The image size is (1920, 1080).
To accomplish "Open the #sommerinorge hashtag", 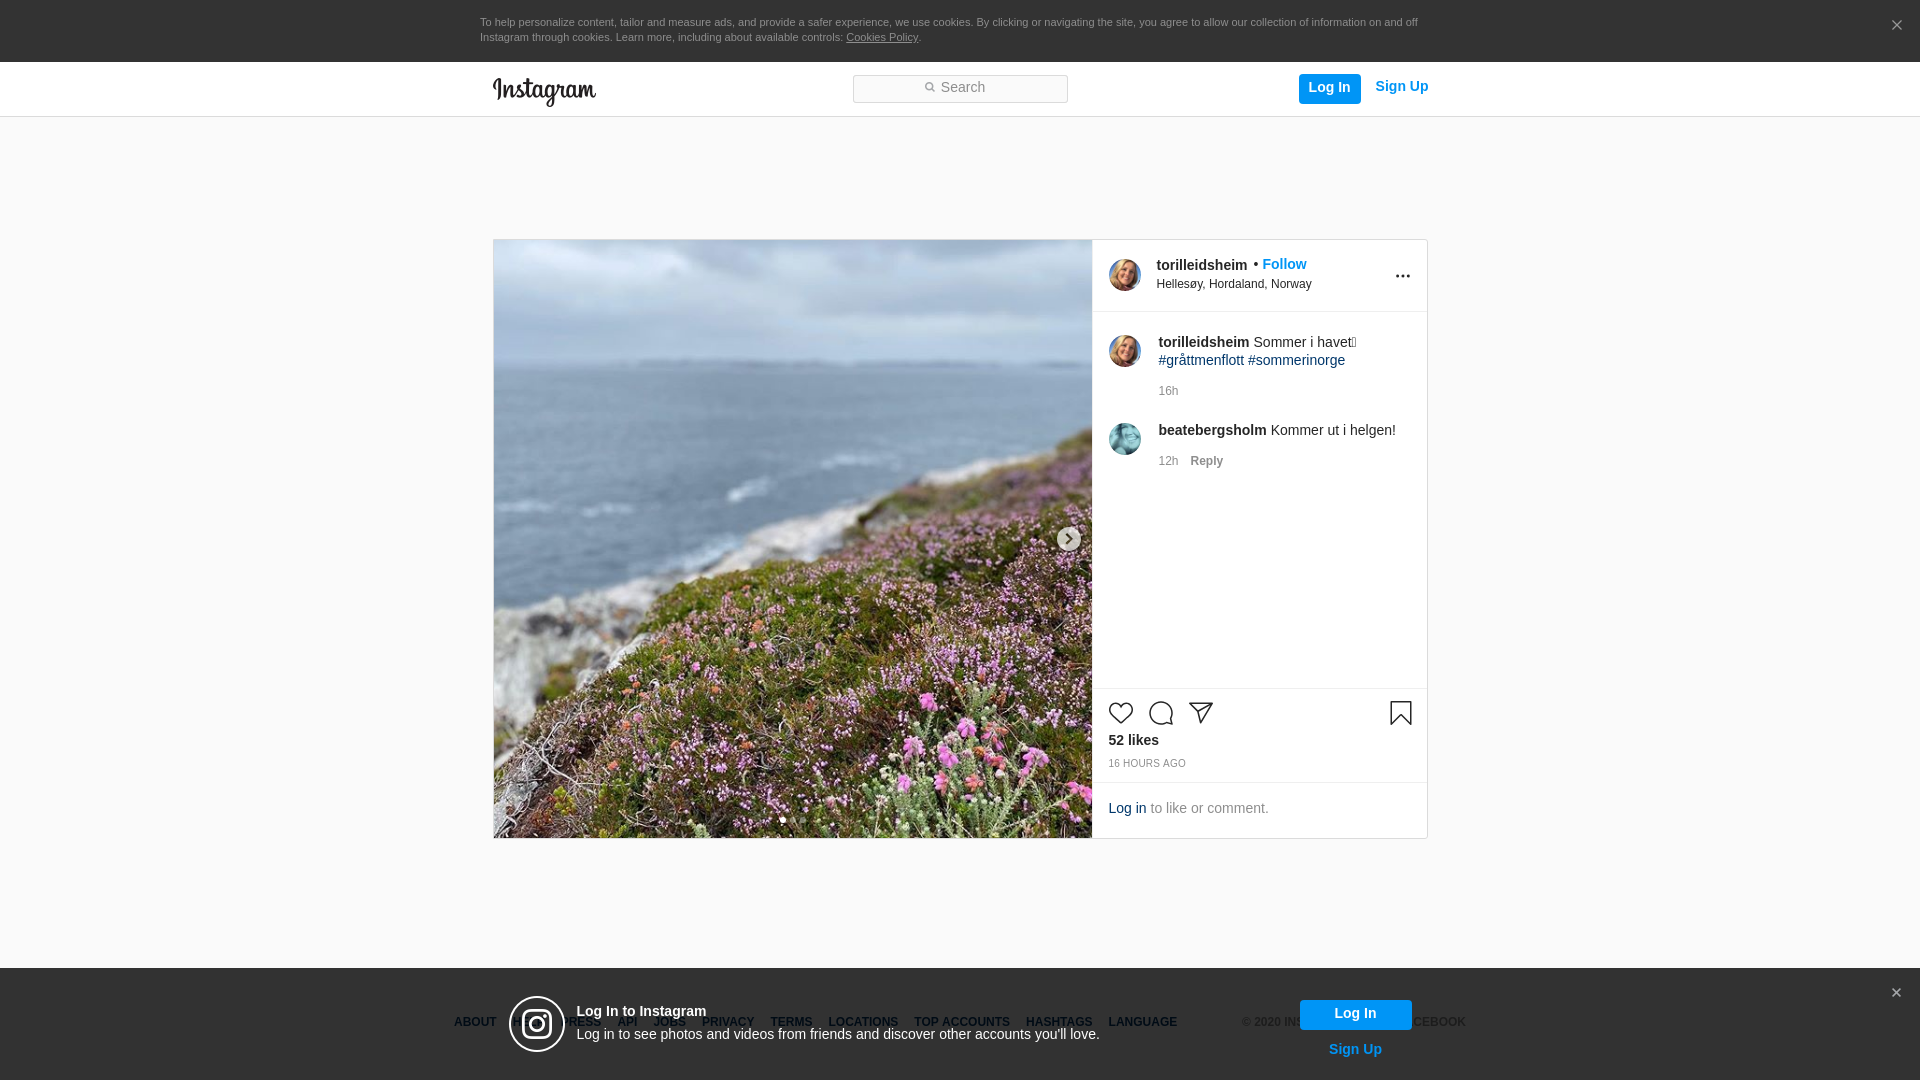I will pyautogui.click(x=1296, y=360).
